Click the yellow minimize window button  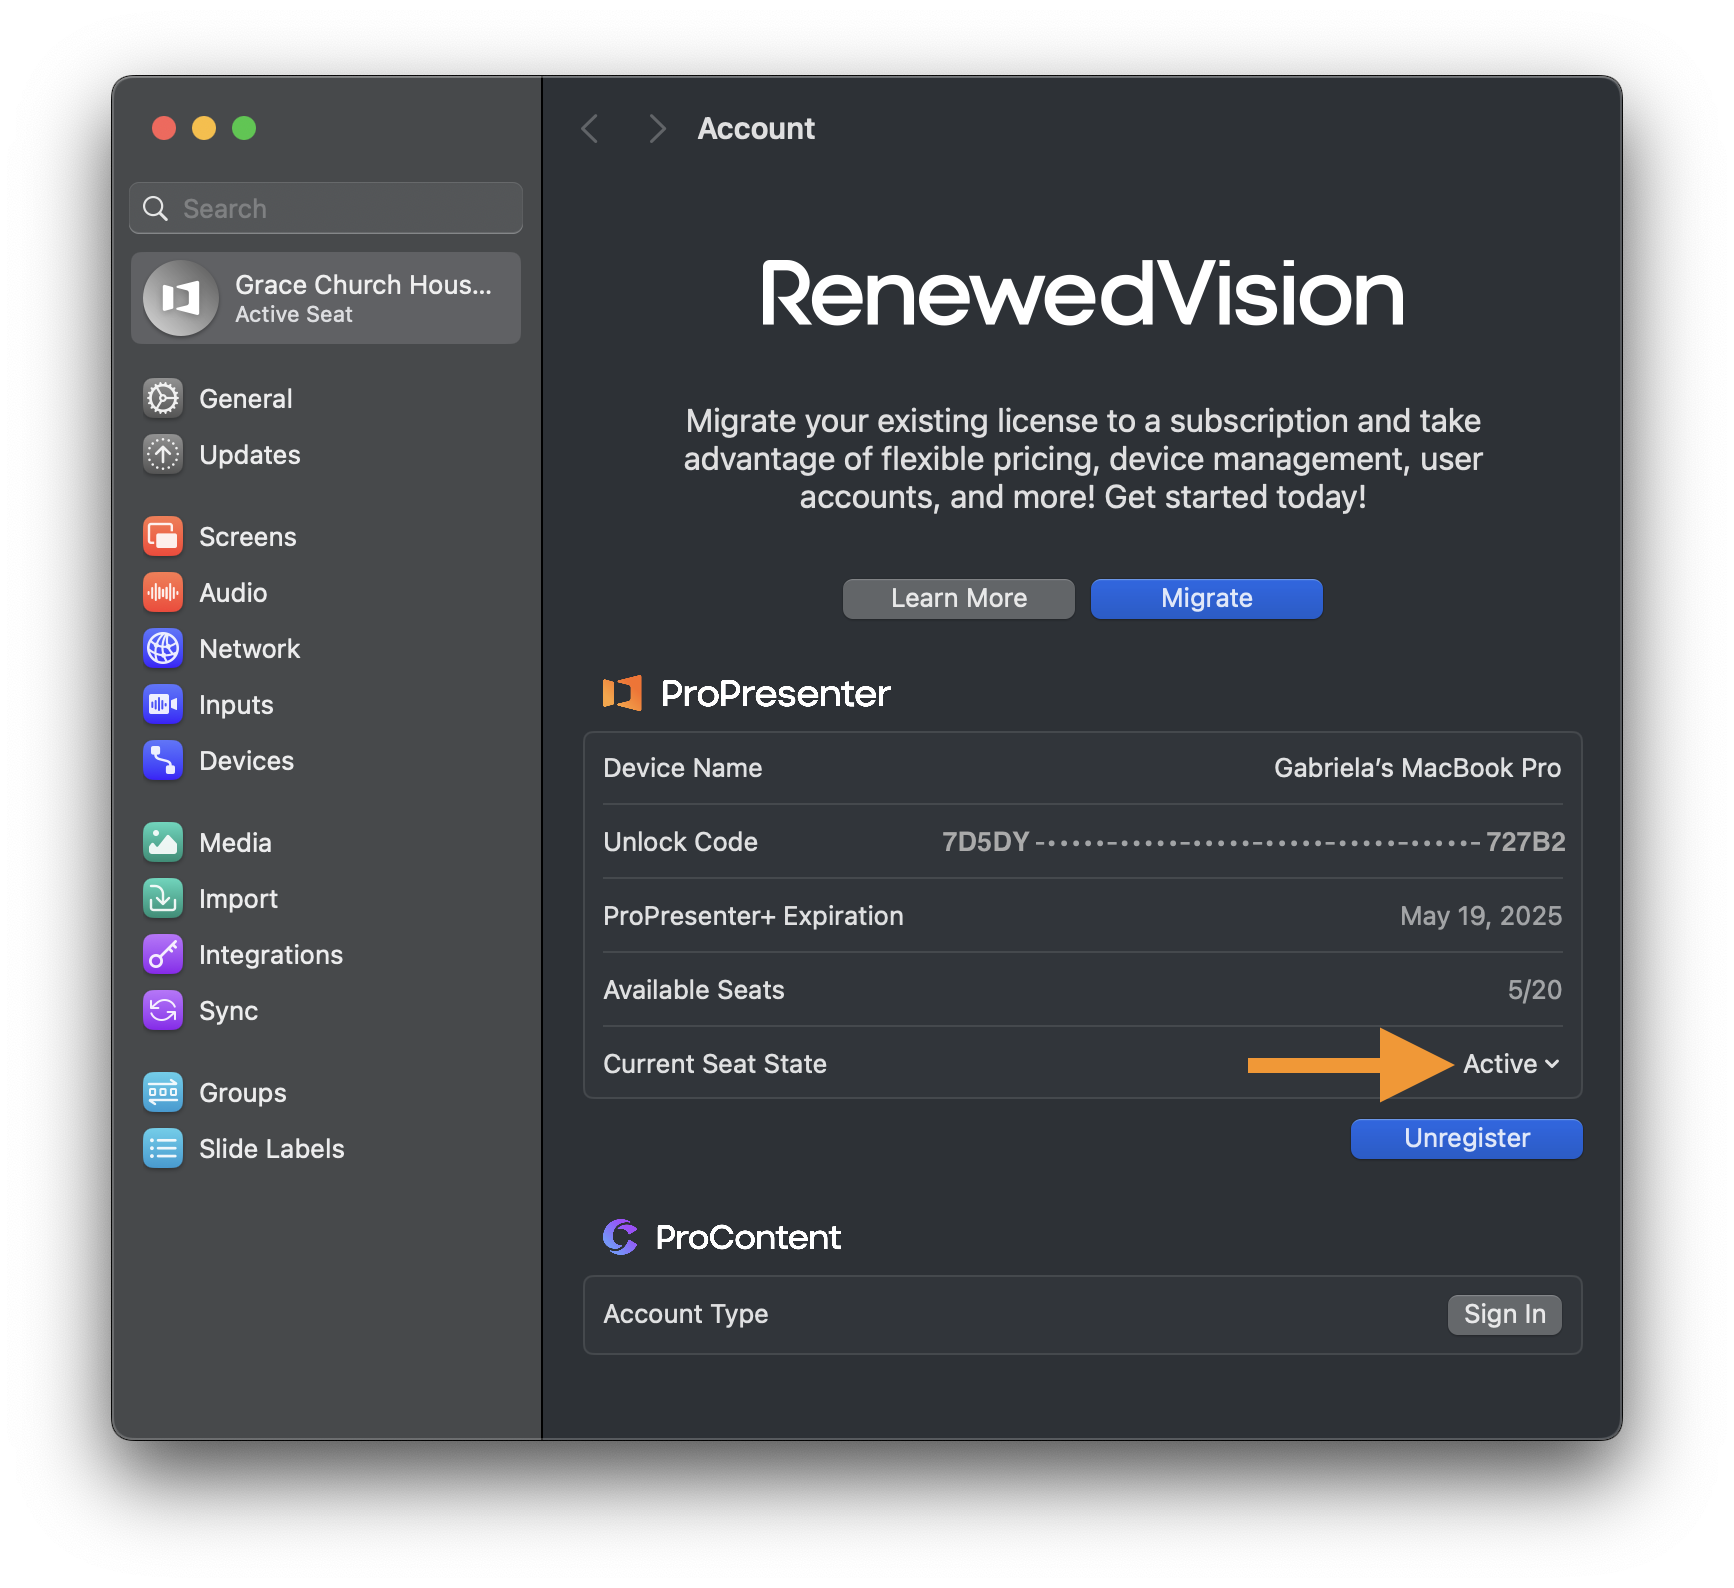pos(204,128)
